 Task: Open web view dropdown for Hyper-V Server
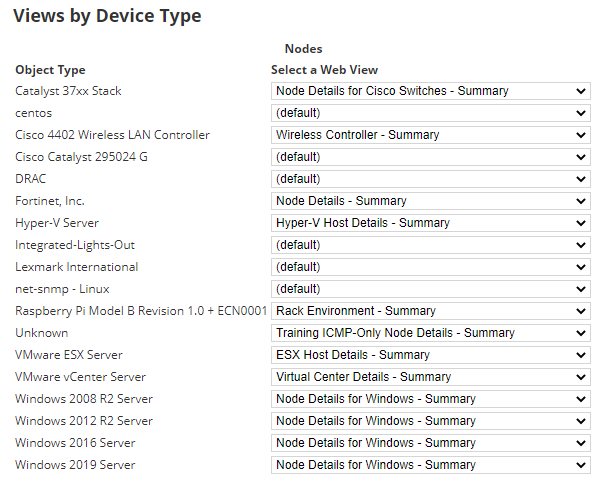pyautogui.click(x=431, y=223)
